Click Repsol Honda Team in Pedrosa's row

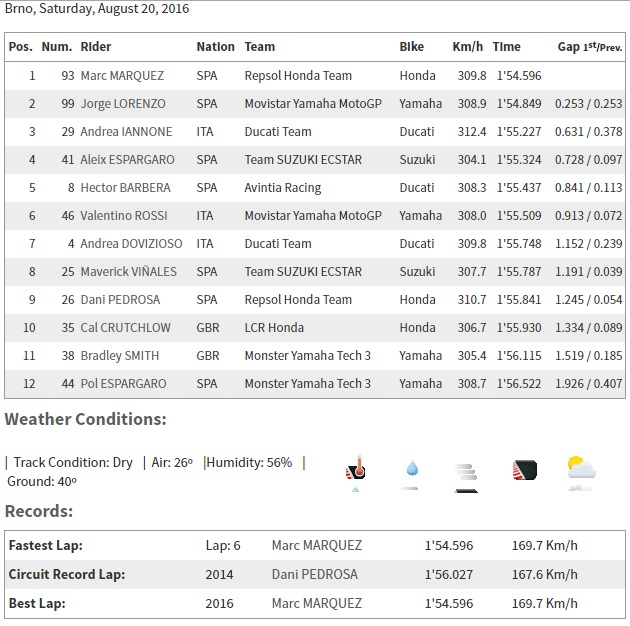[298, 299]
